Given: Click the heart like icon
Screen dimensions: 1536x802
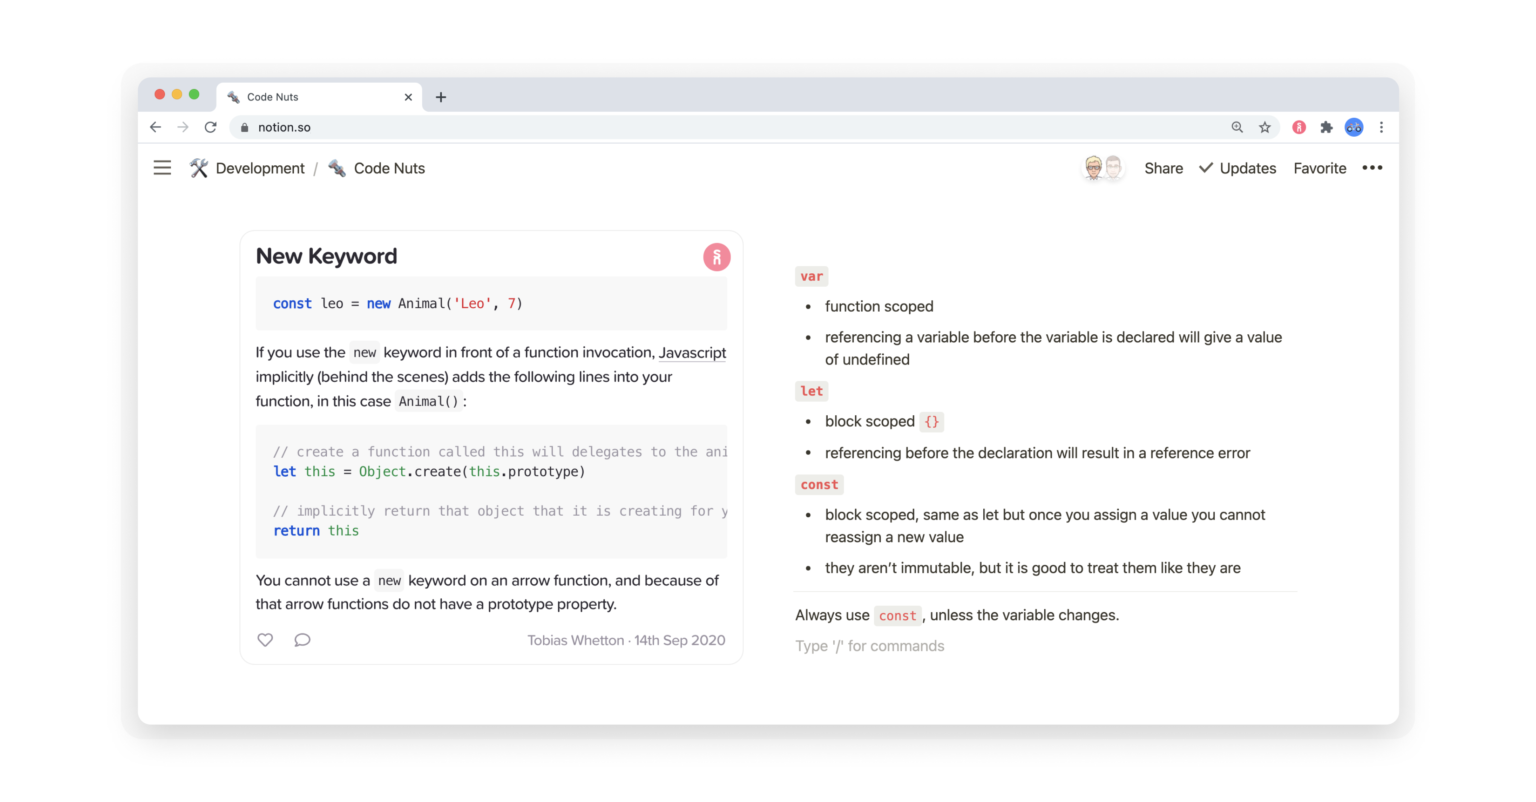Looking at the screenshot, I should pos(265,640).
